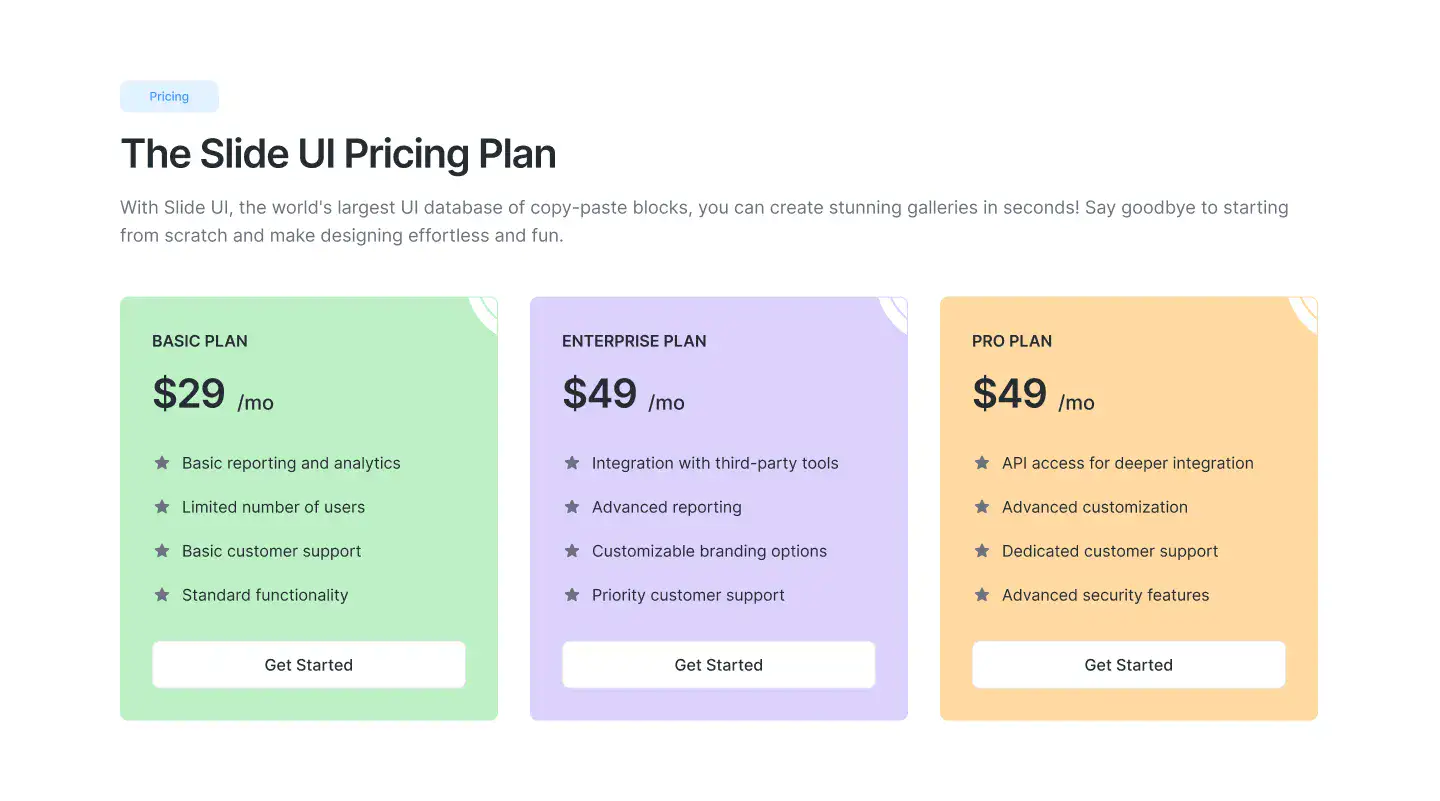The height and width of the screenshot is (801, 1440).
Task: Click star icon next to Advanced security features
Action: [x=982, y=595]
